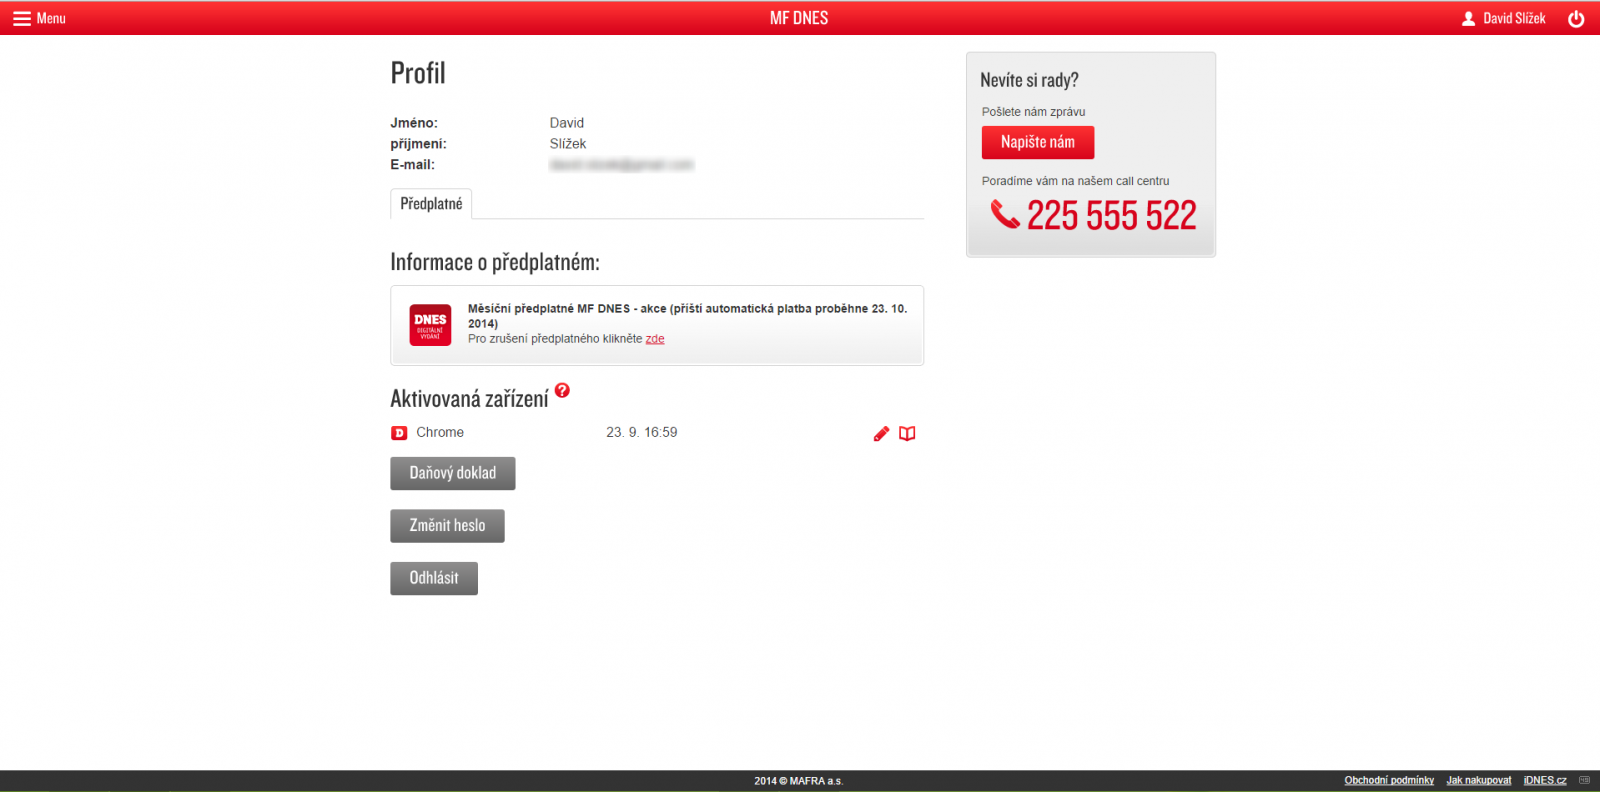The width and height of the screenshot is (1600, 792).
Task: Click the Profil page heading
Action: coord(418,73)
